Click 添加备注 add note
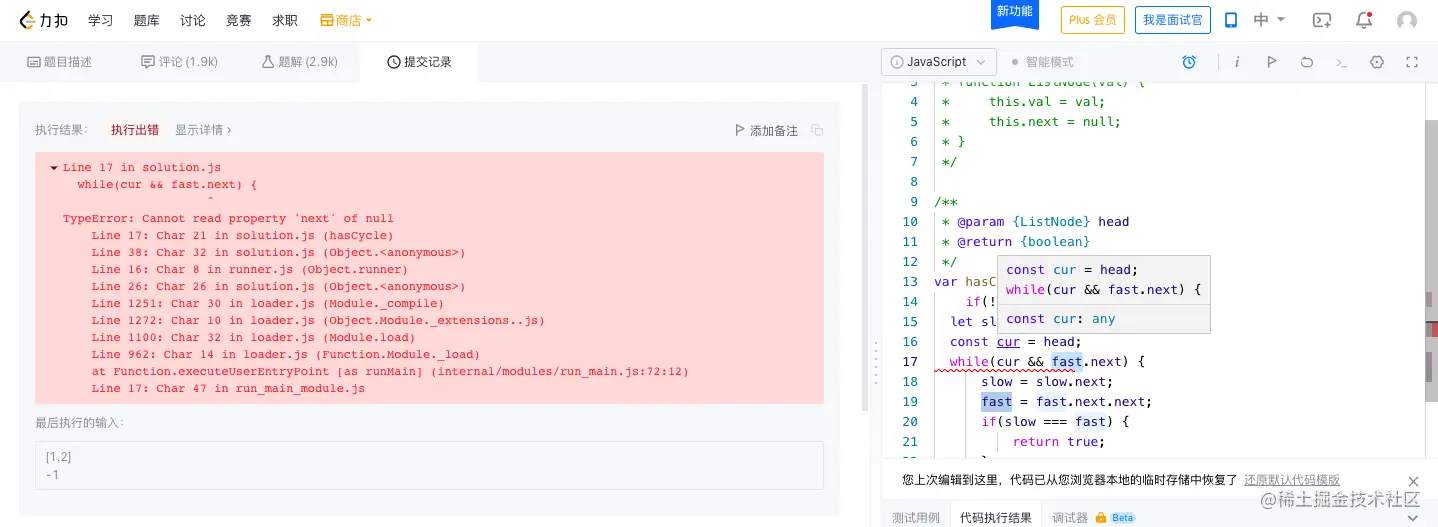The image size is (1438, 527). 766,130
